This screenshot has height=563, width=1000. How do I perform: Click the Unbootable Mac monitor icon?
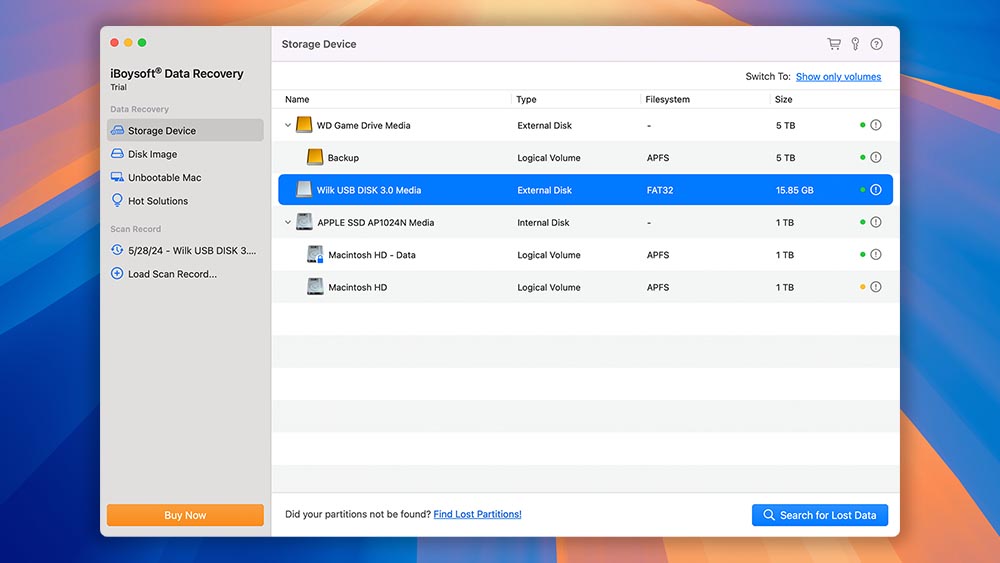tap(117, 177)
